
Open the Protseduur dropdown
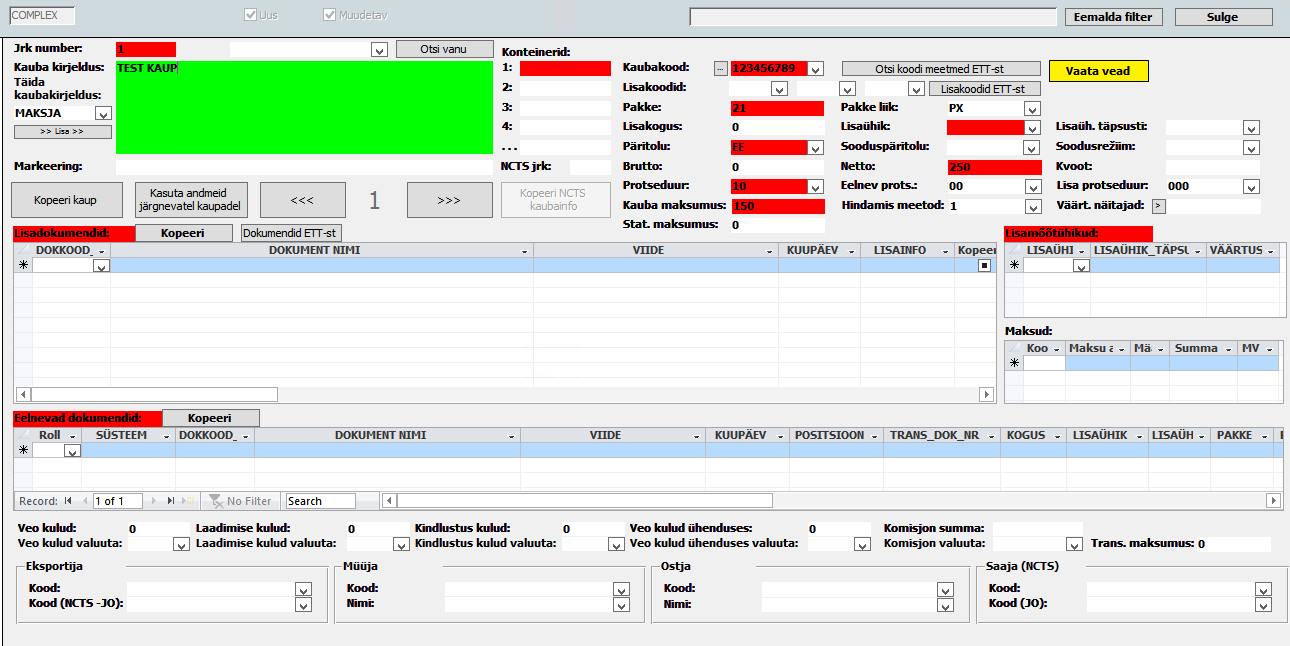pyautogui.click(x=816, y=186)
